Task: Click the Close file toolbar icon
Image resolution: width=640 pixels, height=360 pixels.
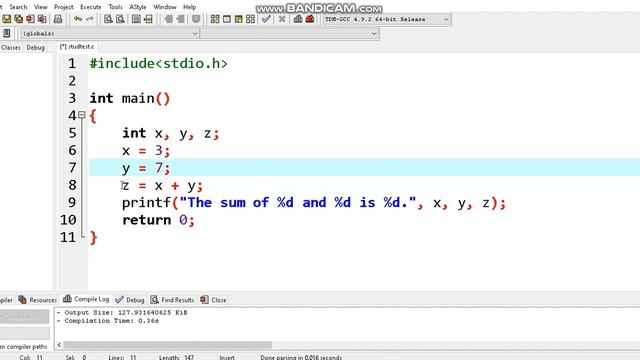Action: (x=30, y=19)
